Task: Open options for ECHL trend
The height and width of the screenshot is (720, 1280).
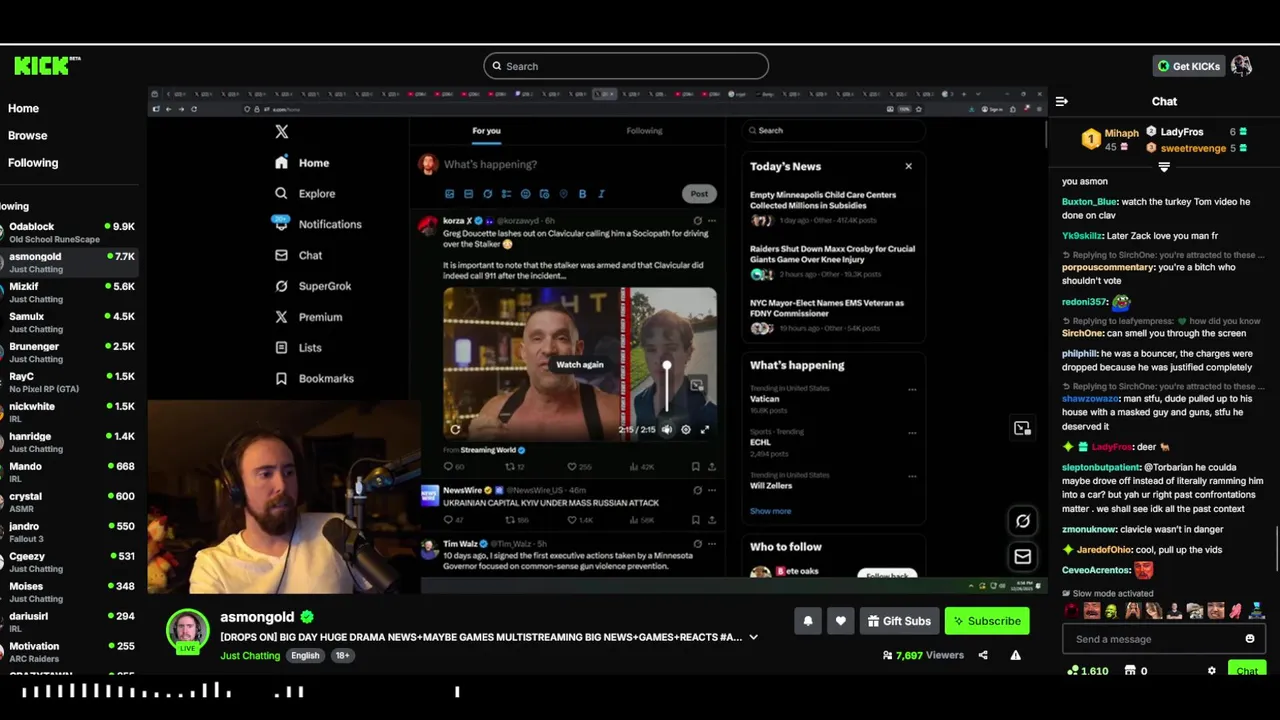Action: [912, 433]
